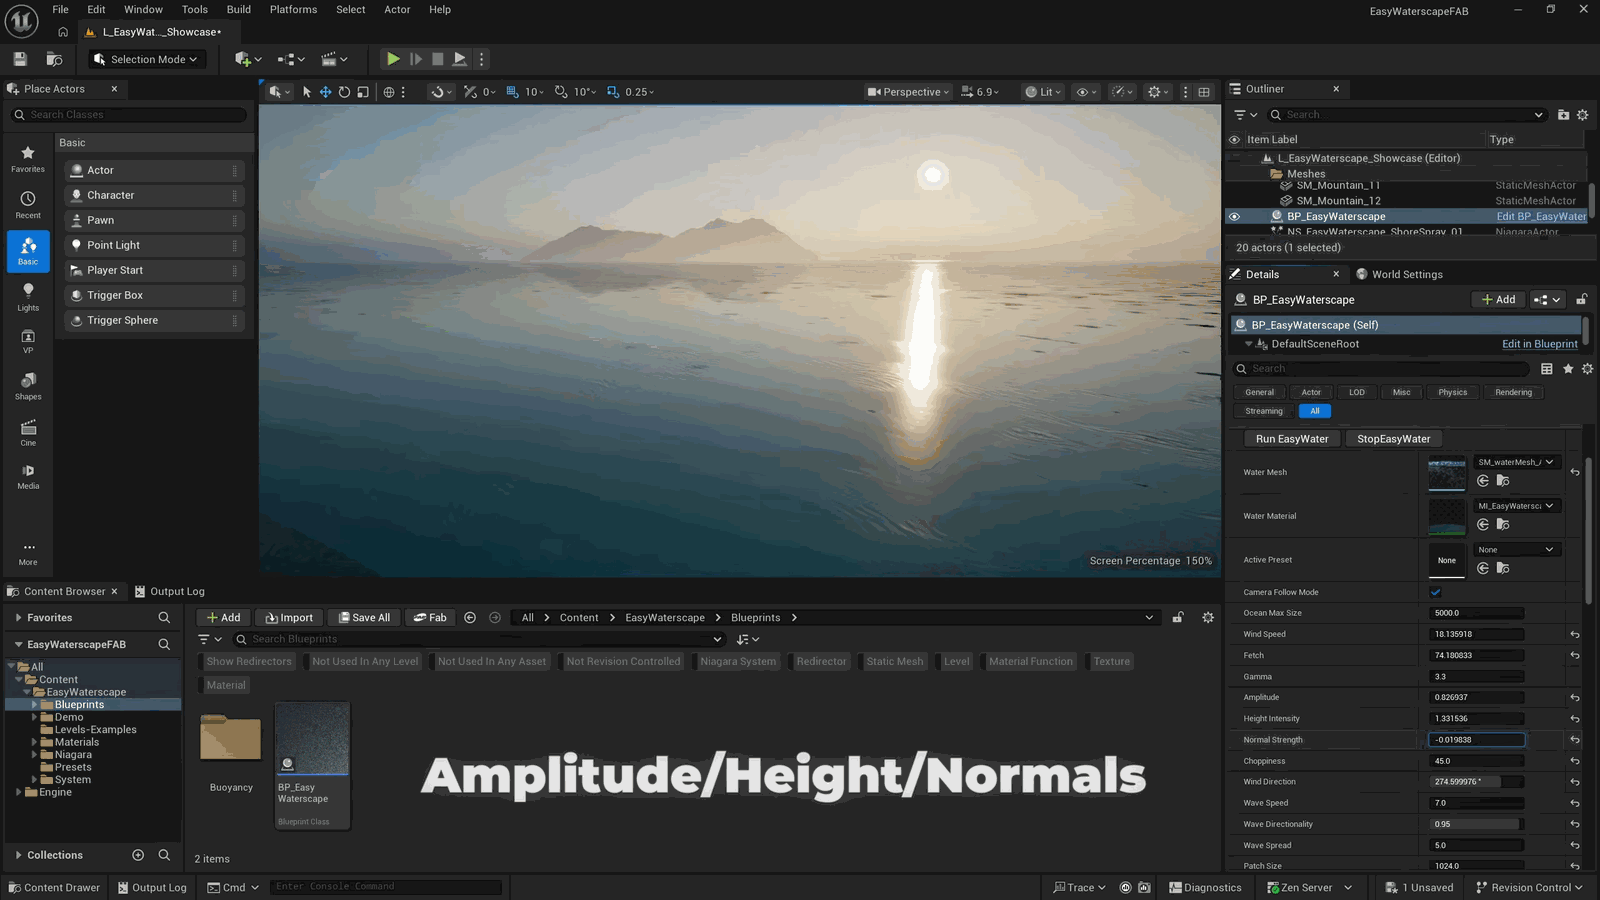The width and height of the screenshot is (1600, 900).
Task: Open the Build menu
Action: pyautogui.click(x=239, y=10)
